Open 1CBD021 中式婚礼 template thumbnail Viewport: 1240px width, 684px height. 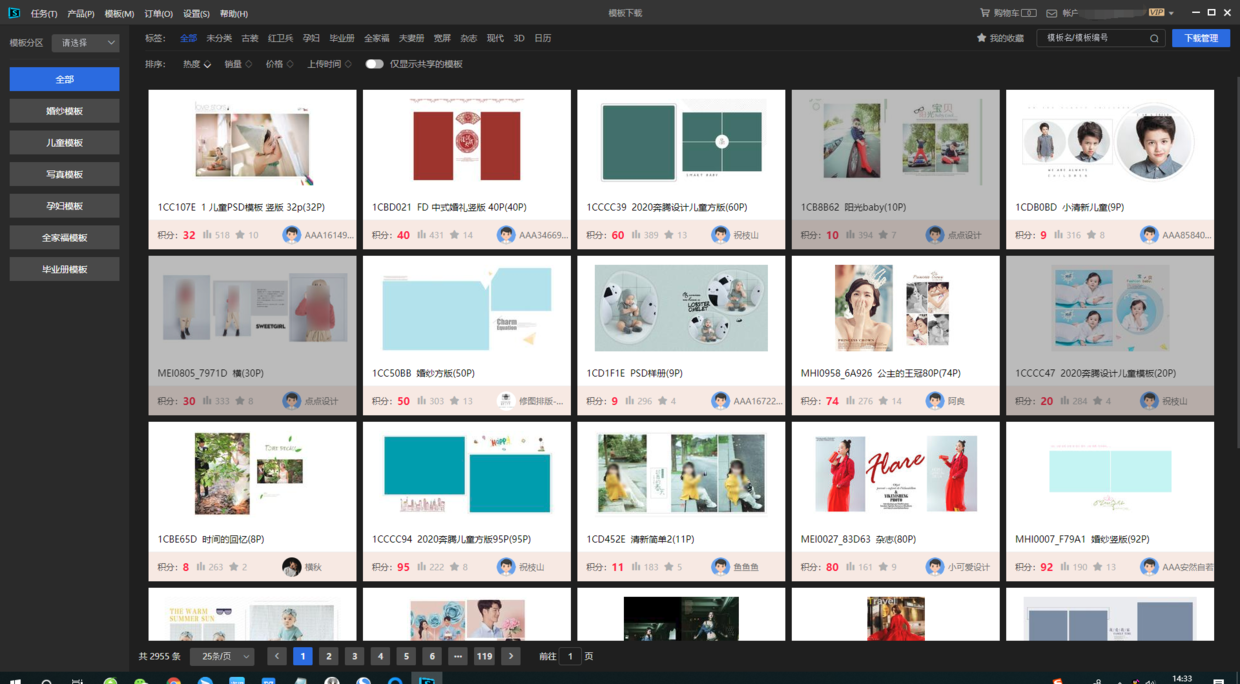point(467,143)
